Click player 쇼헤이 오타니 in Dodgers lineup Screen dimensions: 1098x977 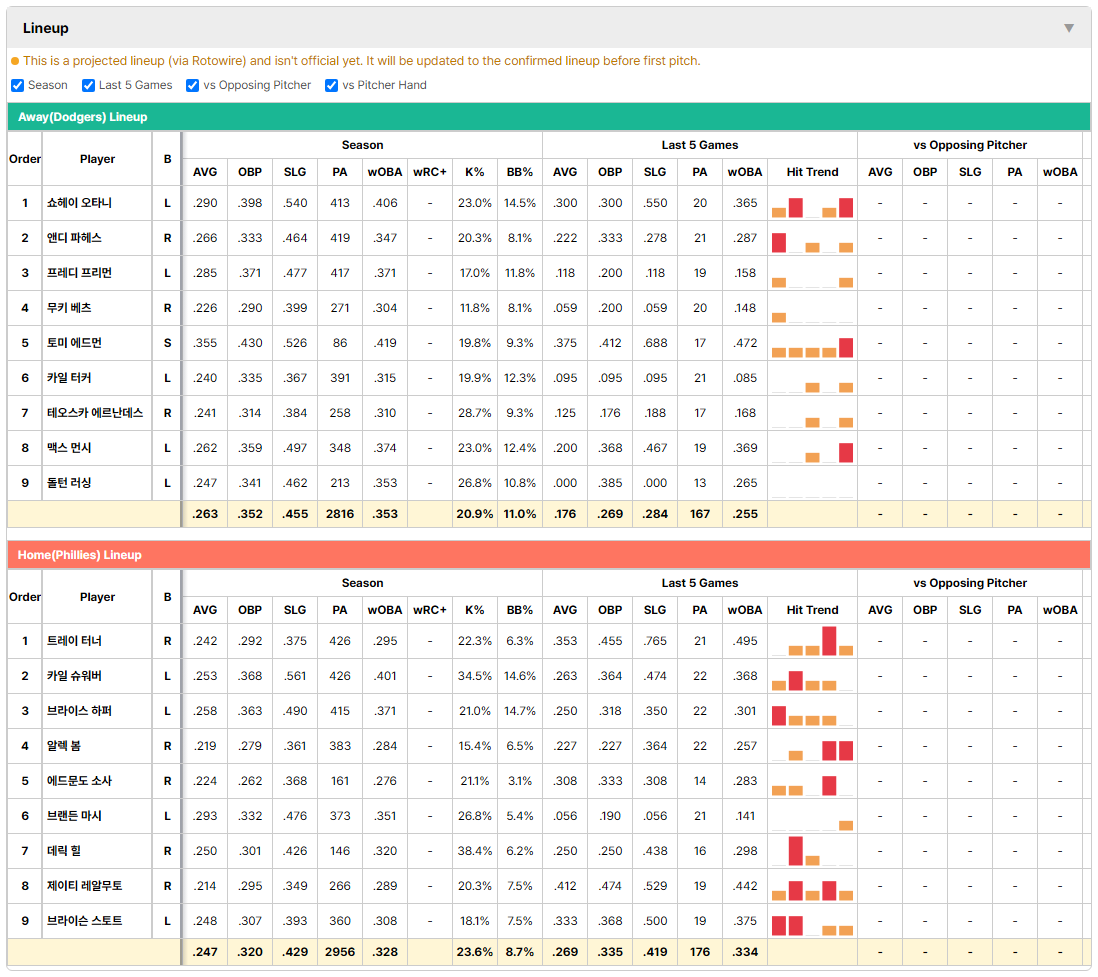79,203
